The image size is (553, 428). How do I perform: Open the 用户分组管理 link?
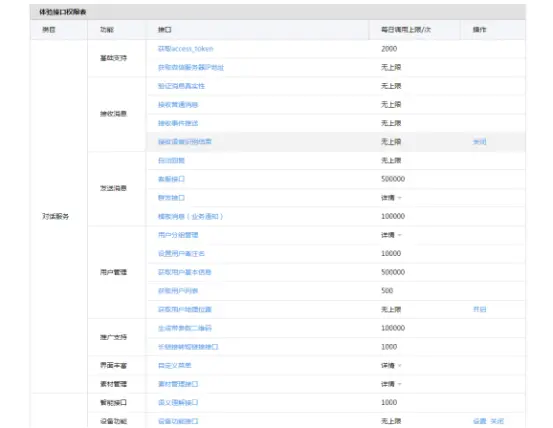(178, 235)
